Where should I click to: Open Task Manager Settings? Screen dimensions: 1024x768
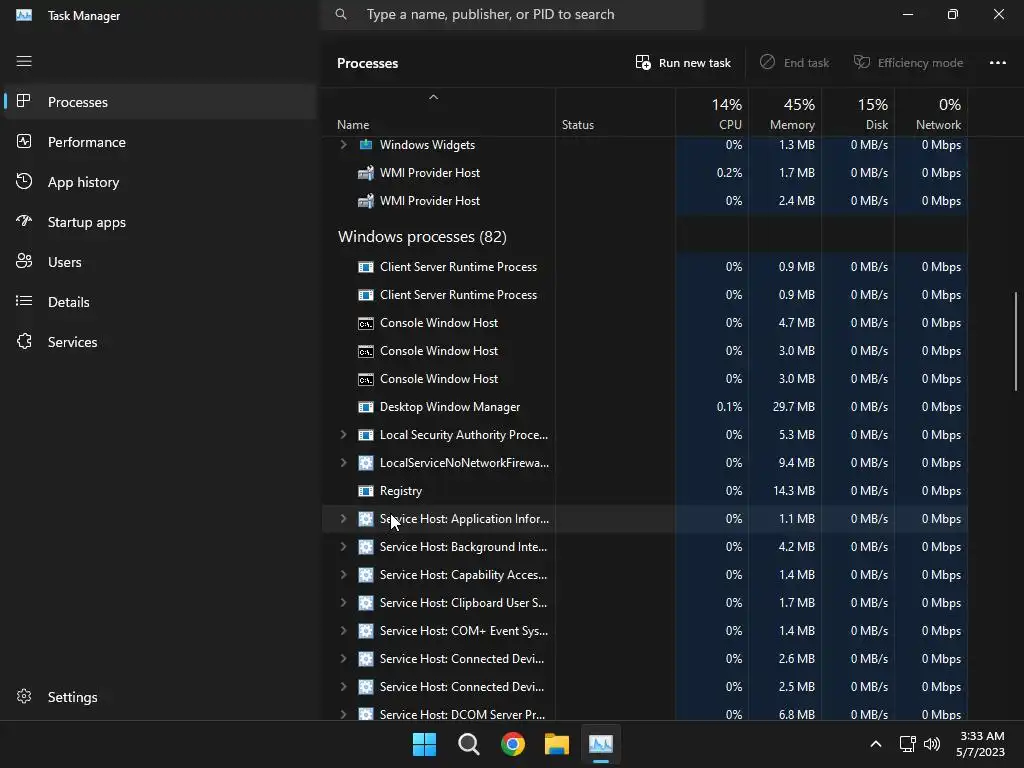click(x=160, y=697)
